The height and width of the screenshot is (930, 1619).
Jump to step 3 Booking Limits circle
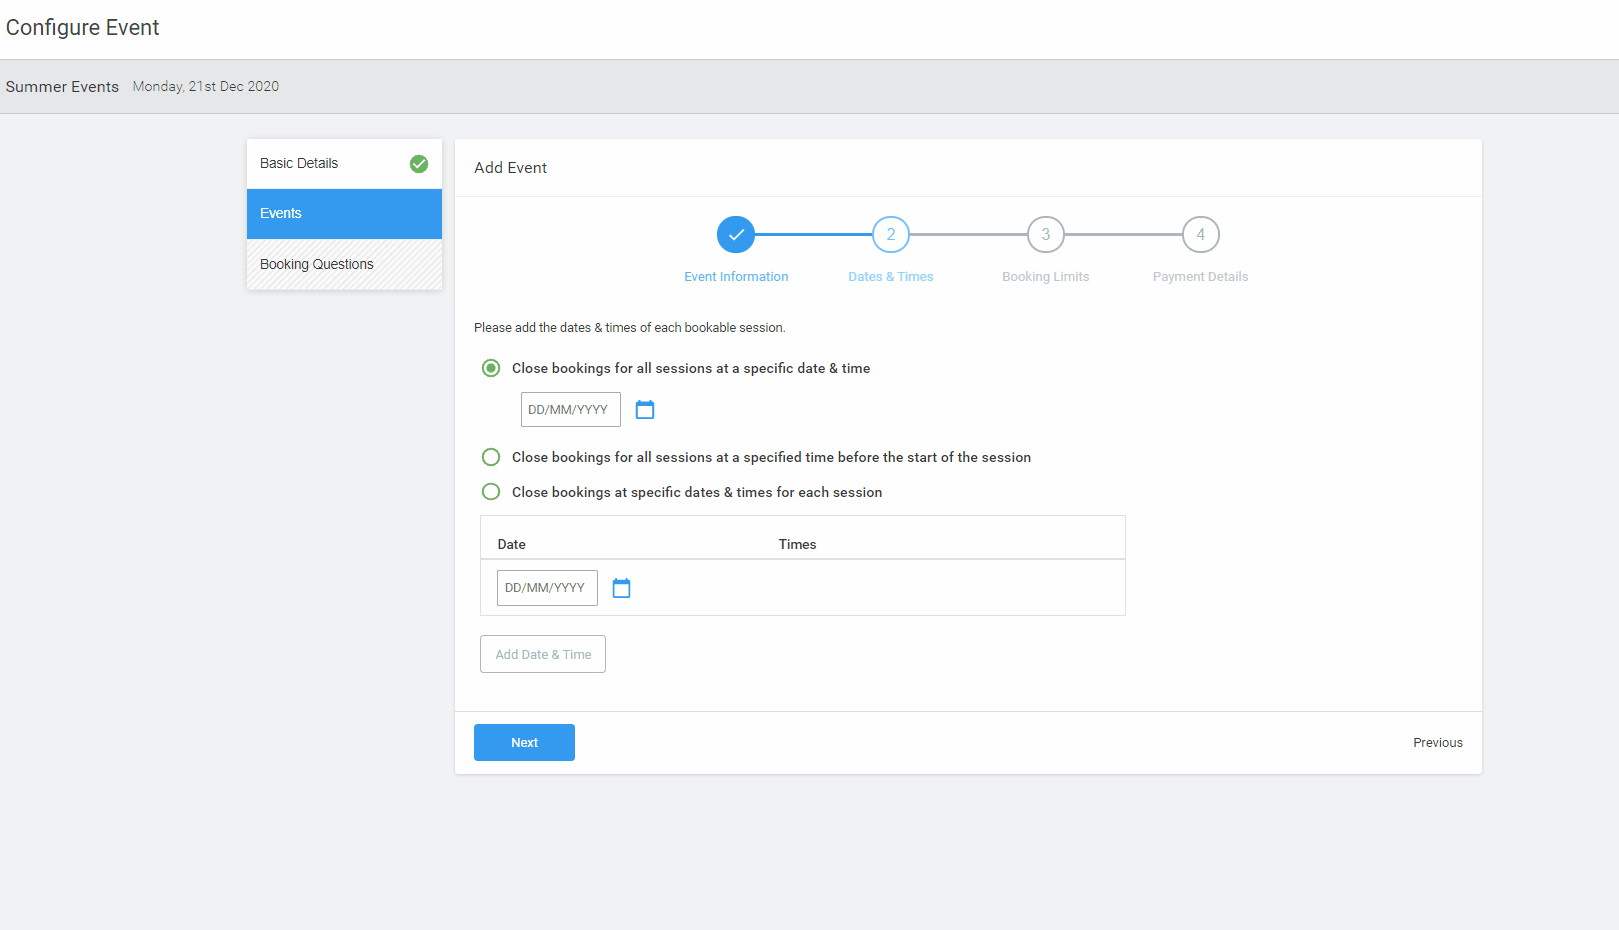point(1046,235)
